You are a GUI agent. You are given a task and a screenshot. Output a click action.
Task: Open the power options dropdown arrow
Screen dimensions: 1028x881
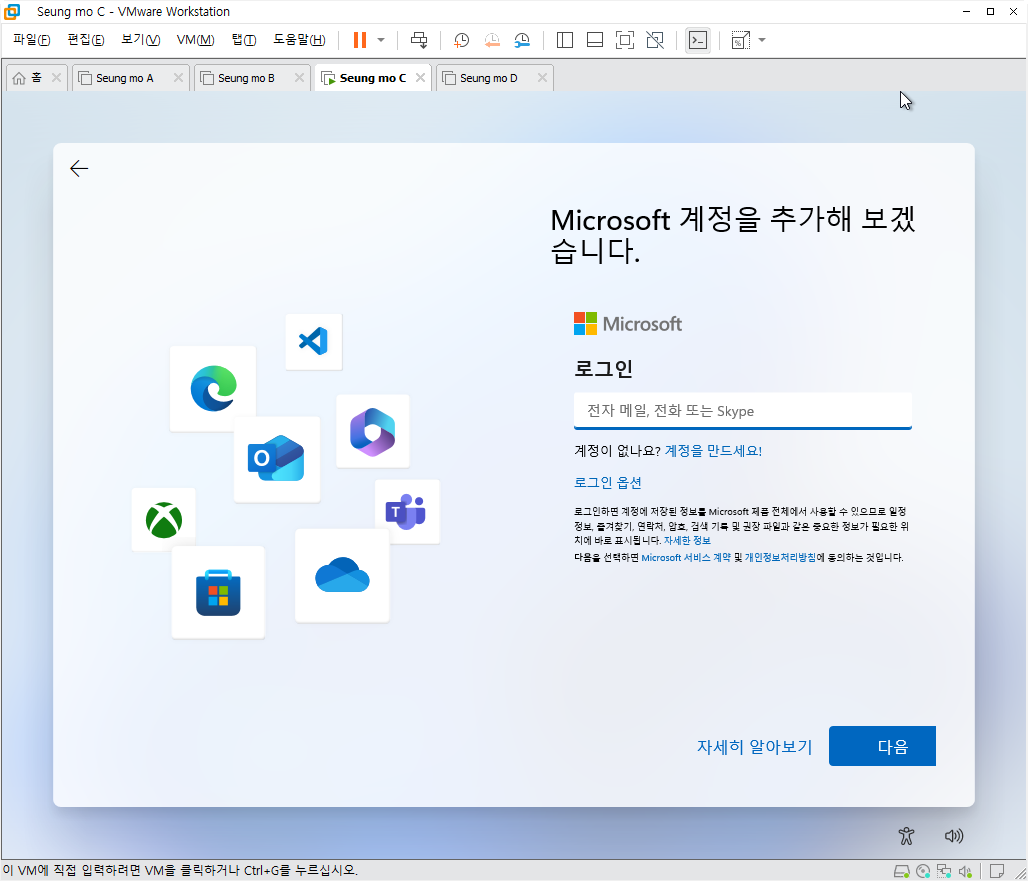click(x=381, y=40)
